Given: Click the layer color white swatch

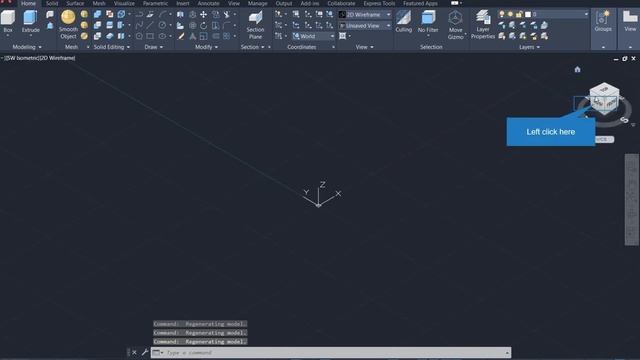Looking at the screenshot, I should pyautogui.click(x=528, y=14).
